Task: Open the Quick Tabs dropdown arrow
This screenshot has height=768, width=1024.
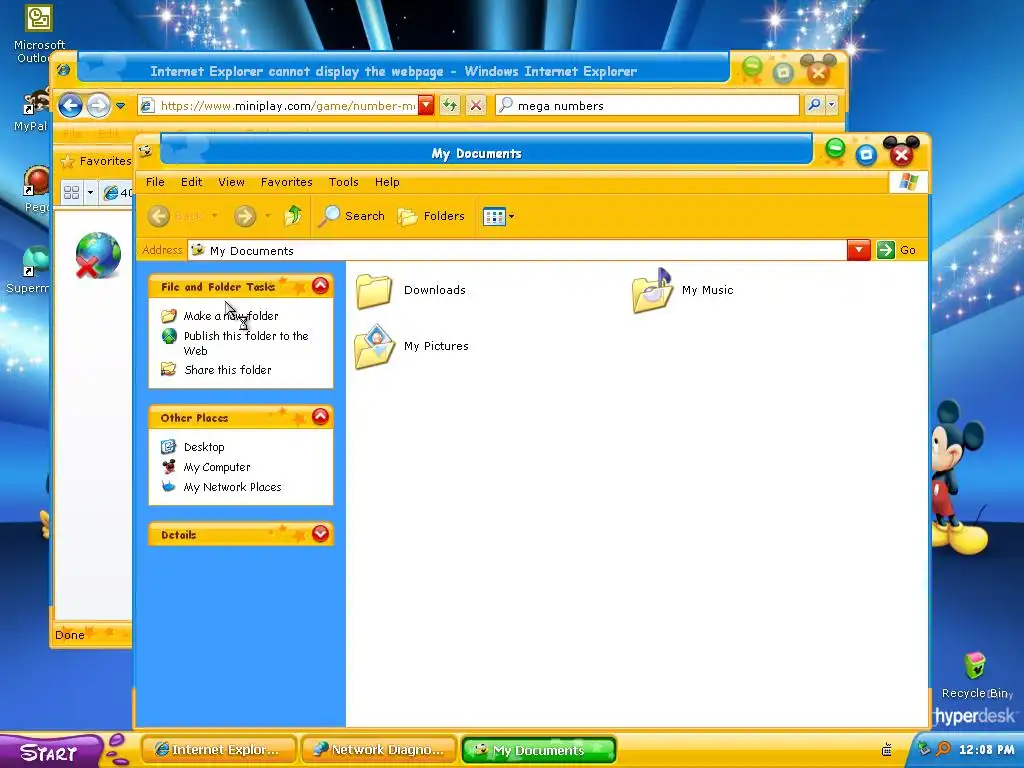Action: tap(90, 193)
